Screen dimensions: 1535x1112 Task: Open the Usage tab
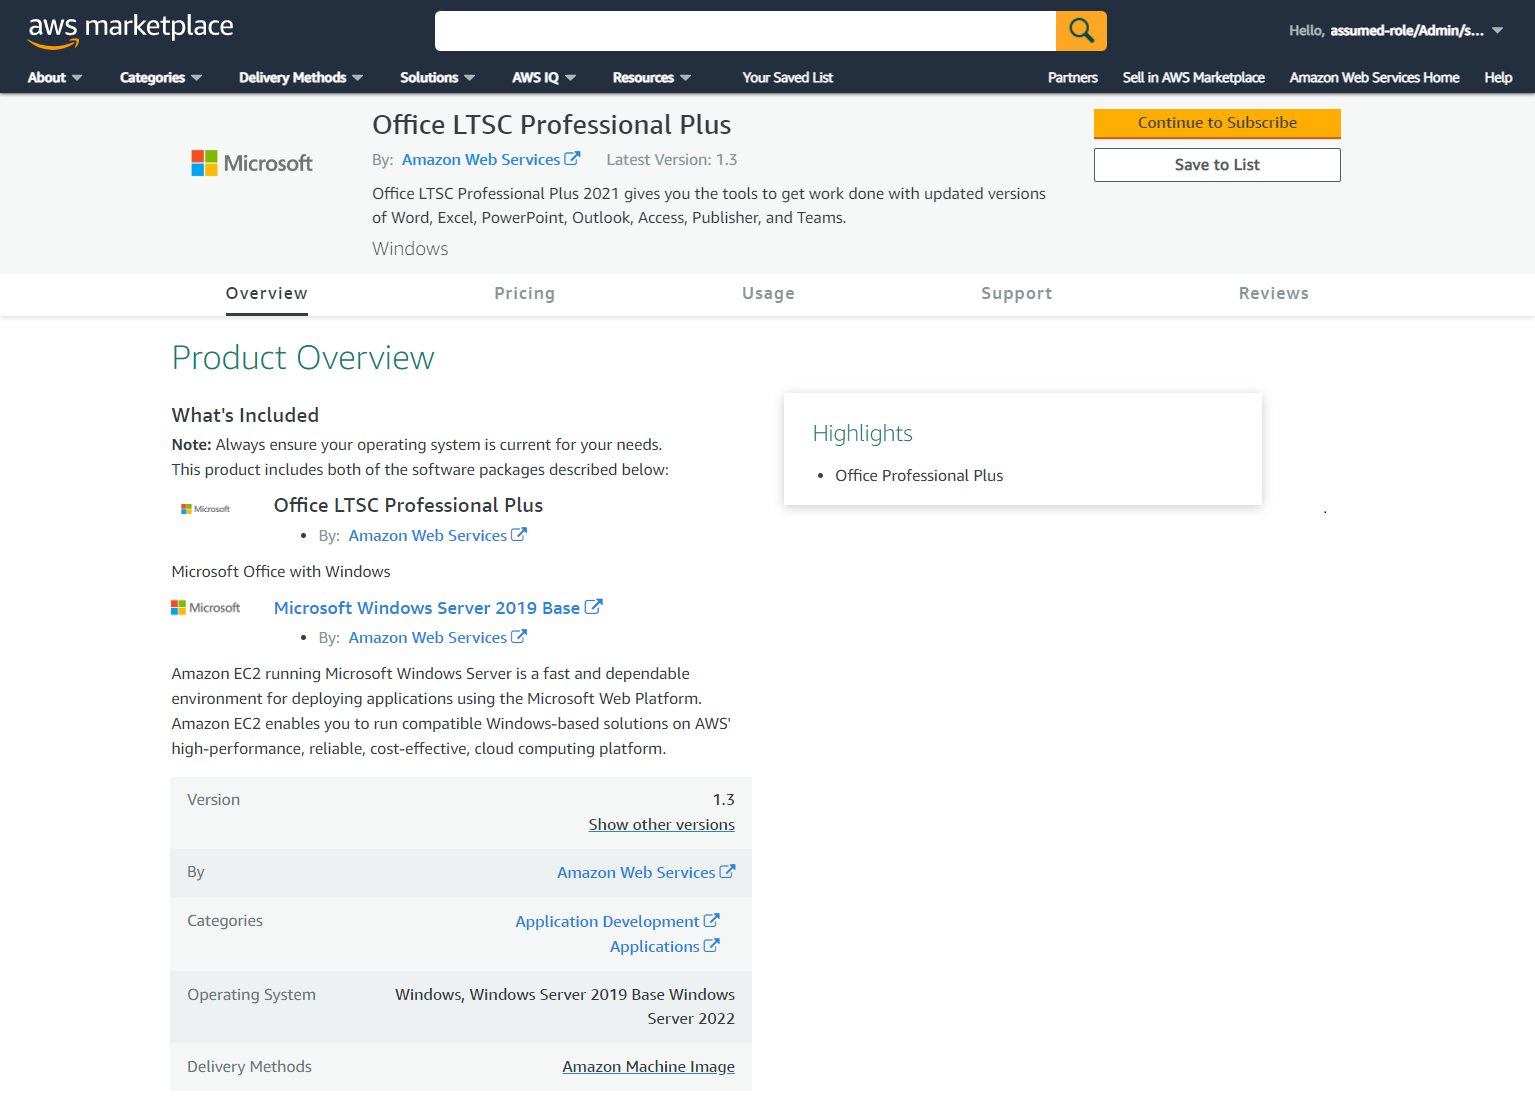pos(768,293)
